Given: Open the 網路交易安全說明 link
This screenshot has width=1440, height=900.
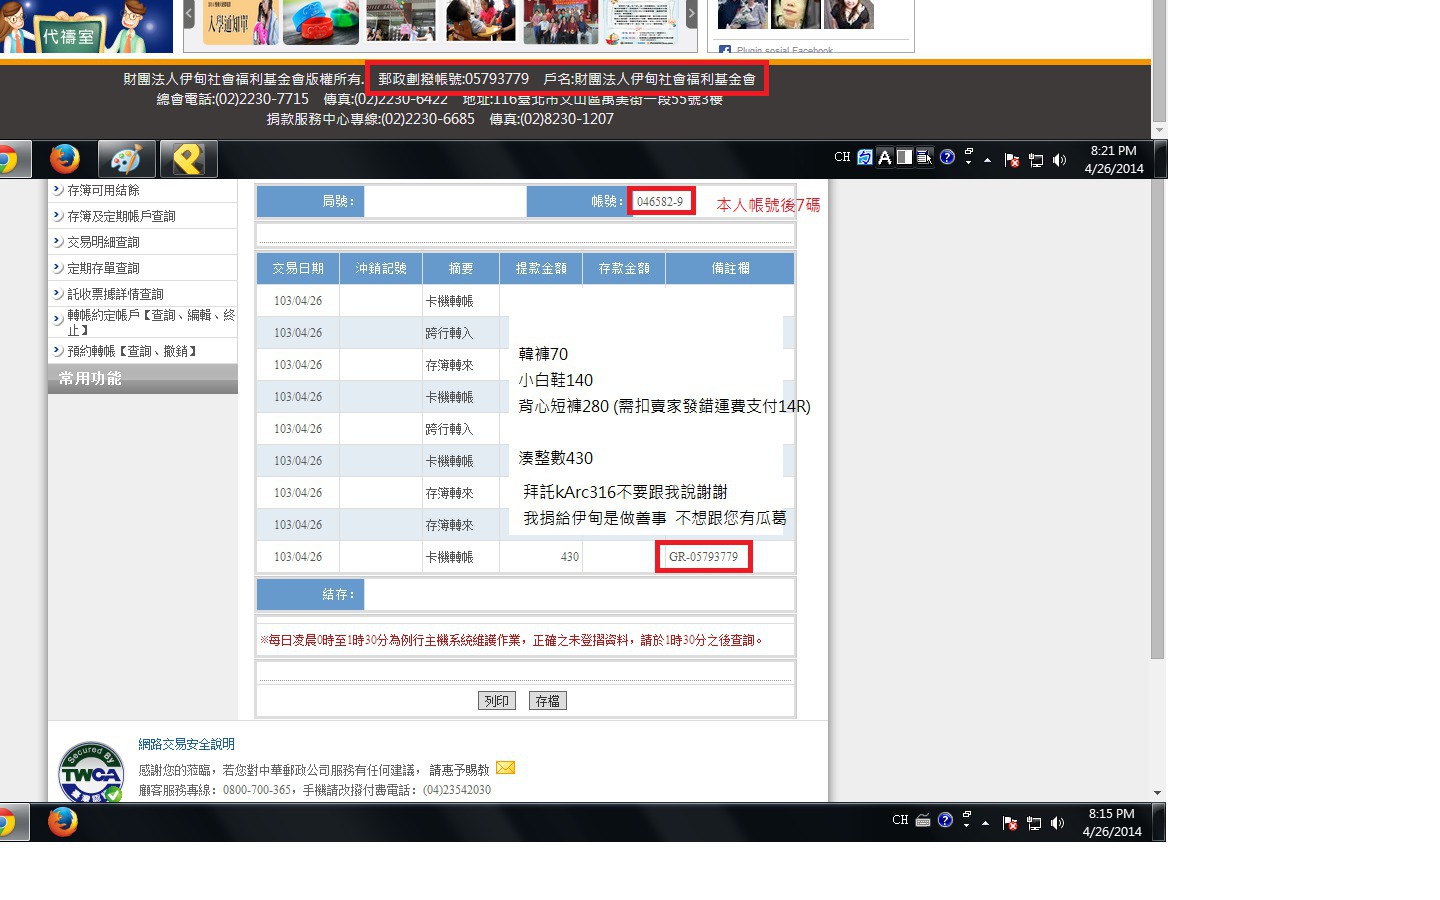Looking at the screenshot, I should pyautogui.click(x=186, y=744).
